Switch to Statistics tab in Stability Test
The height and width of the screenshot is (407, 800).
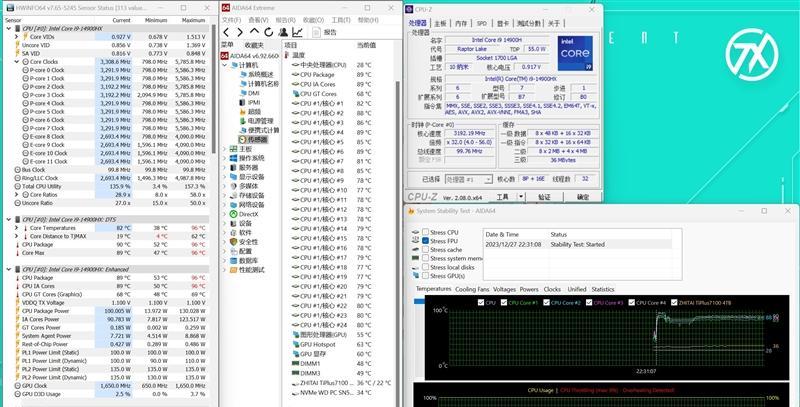click(603, 289)
